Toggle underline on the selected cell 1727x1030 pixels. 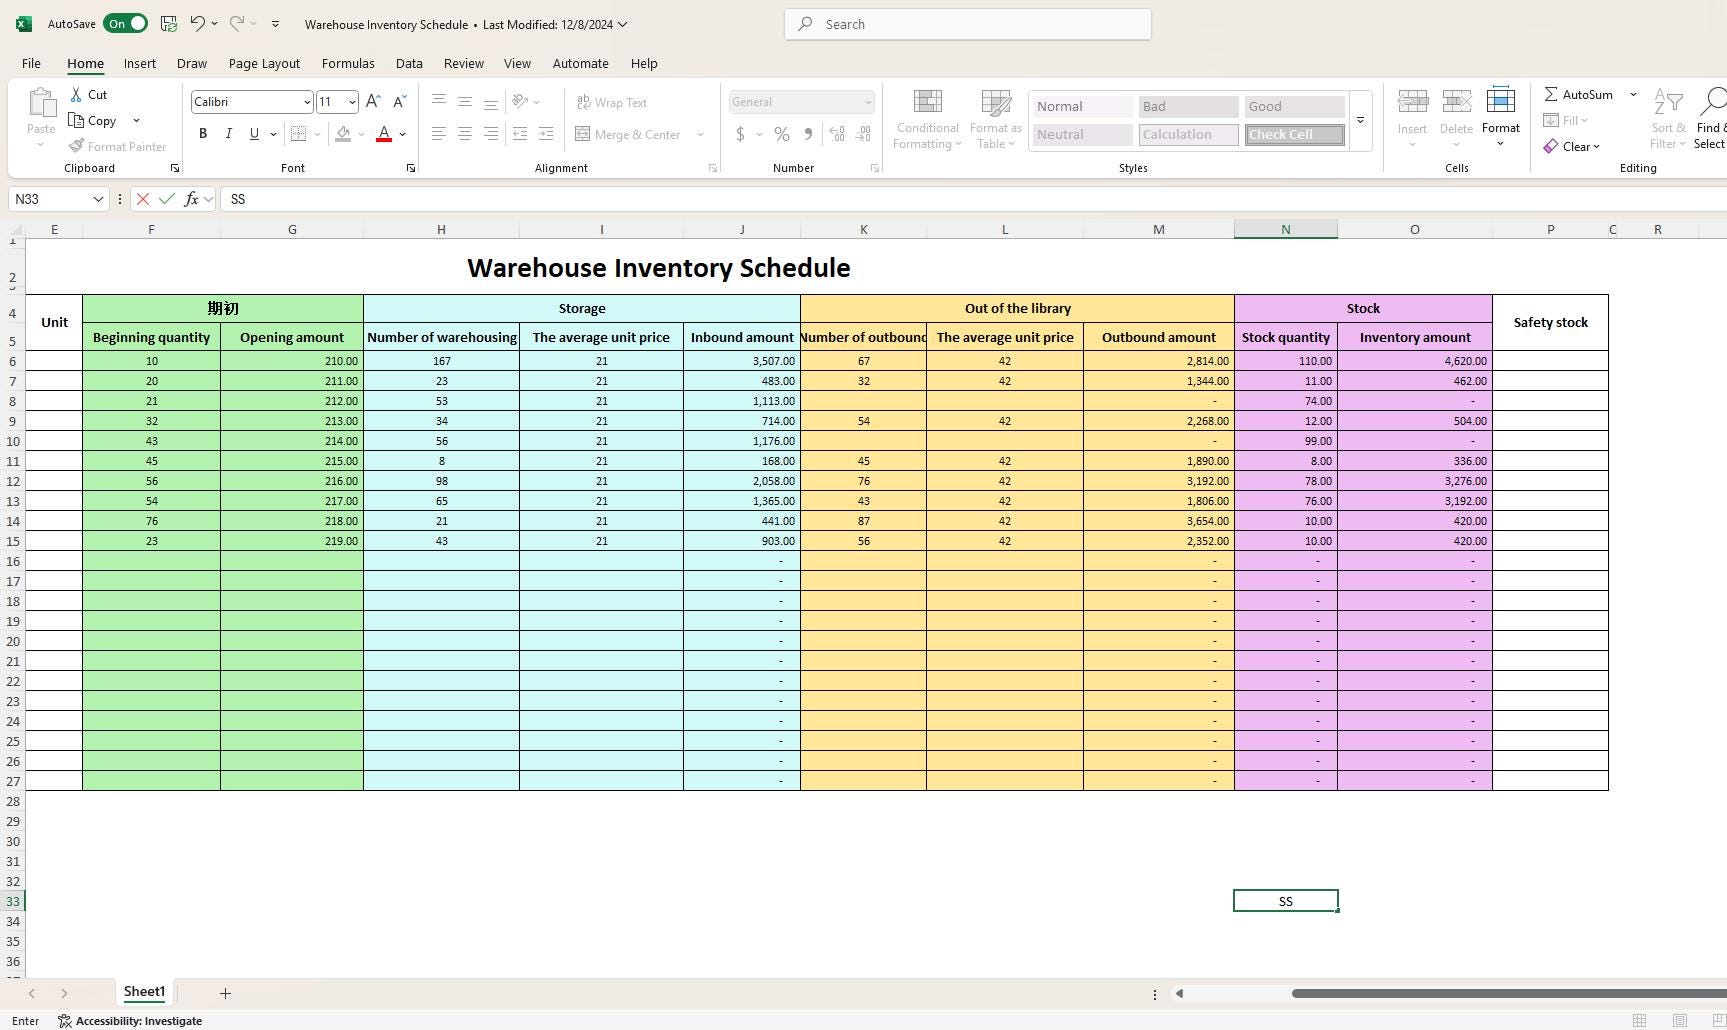pyautogui.click(x=253, y=133)
